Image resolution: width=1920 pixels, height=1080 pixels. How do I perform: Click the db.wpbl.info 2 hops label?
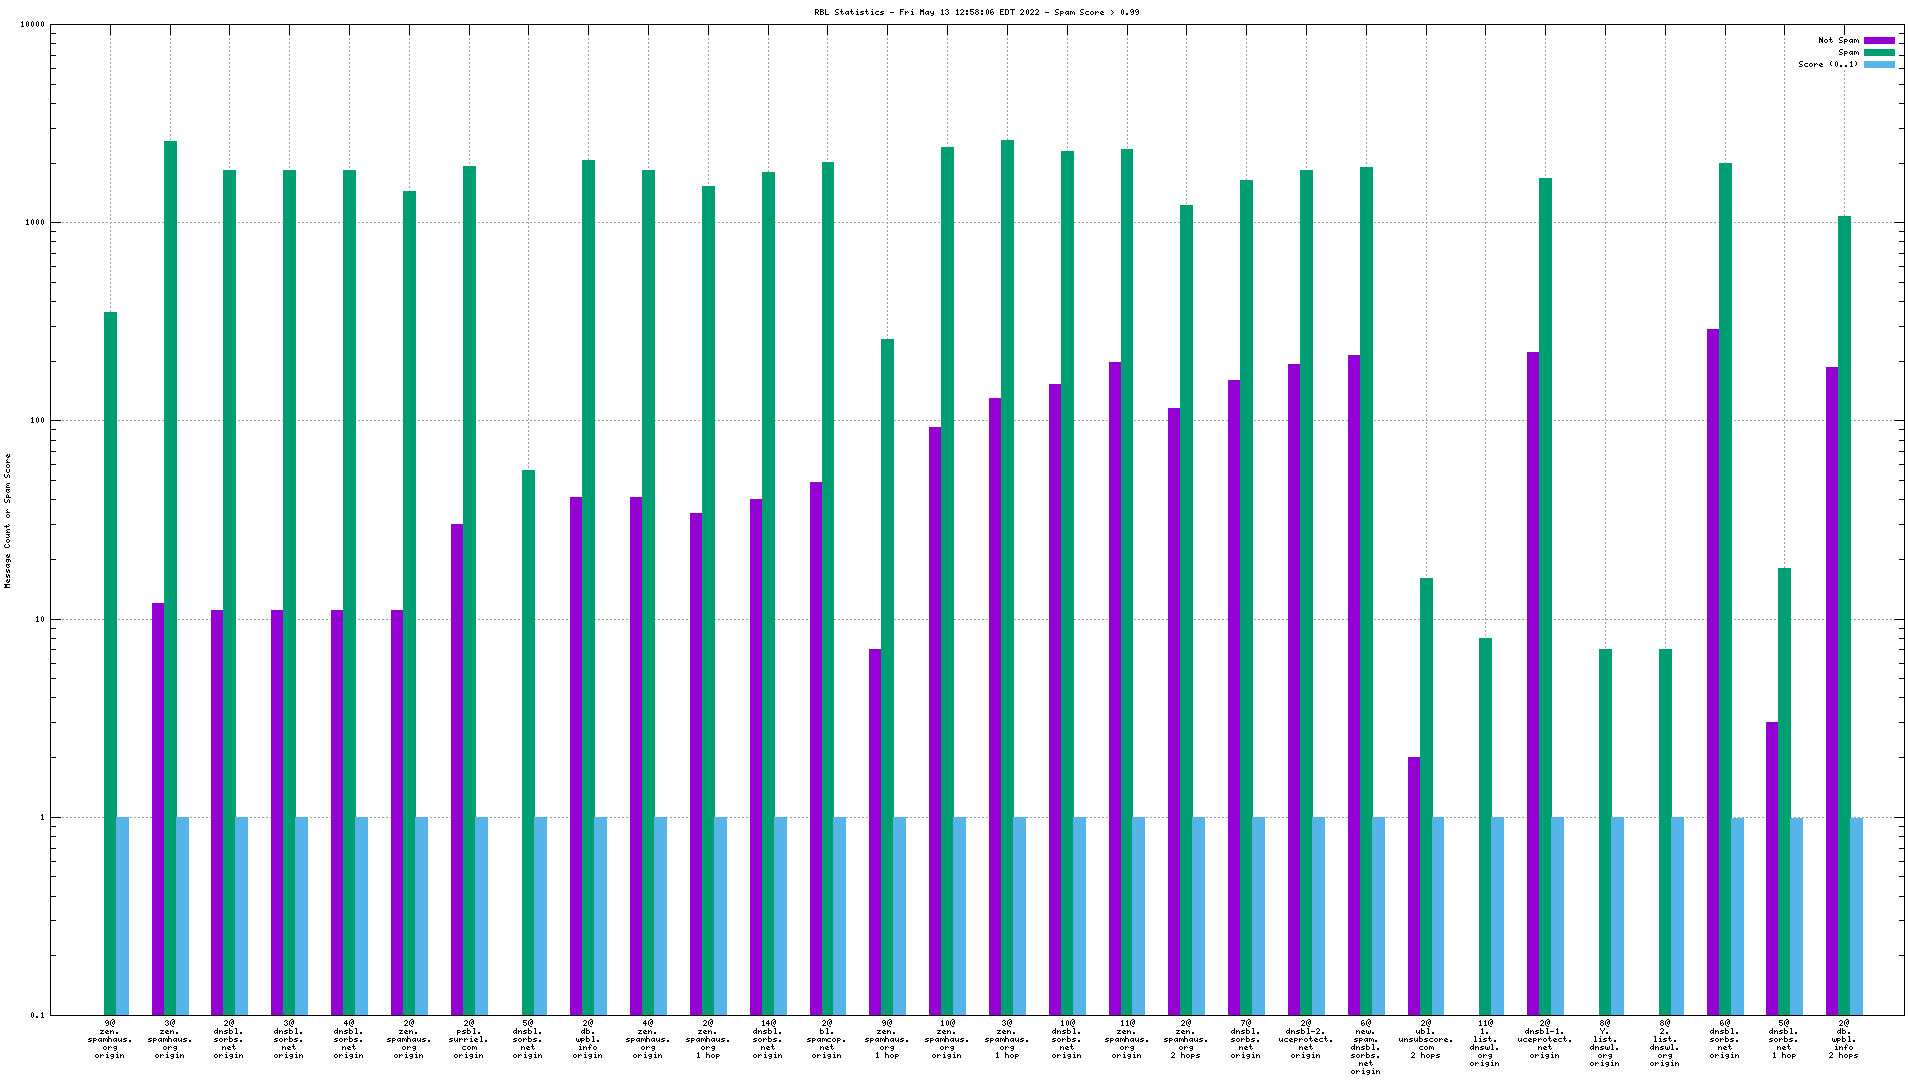click(x=1843, y=1039)
